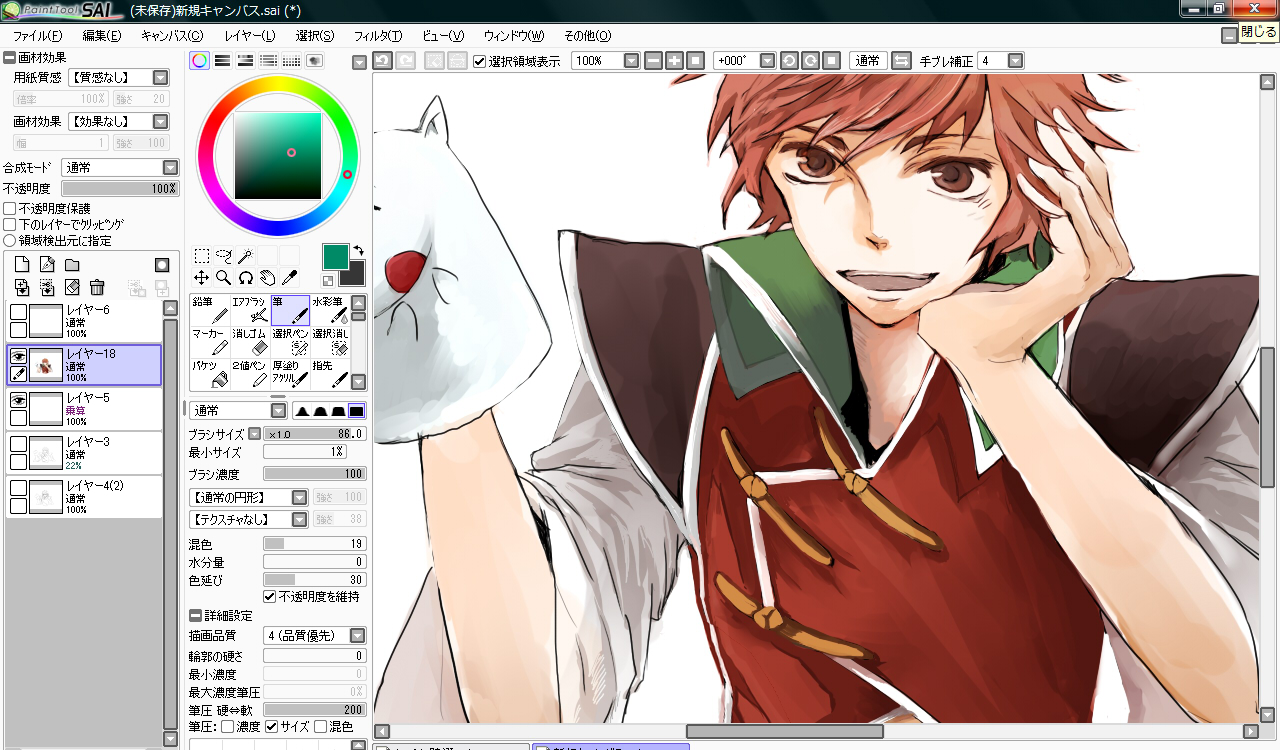This screenshot has height=750, width=1282.
Task: Select the 2値ペン binary pen tool
Action: pyautogui.click(x=250, y=374)
